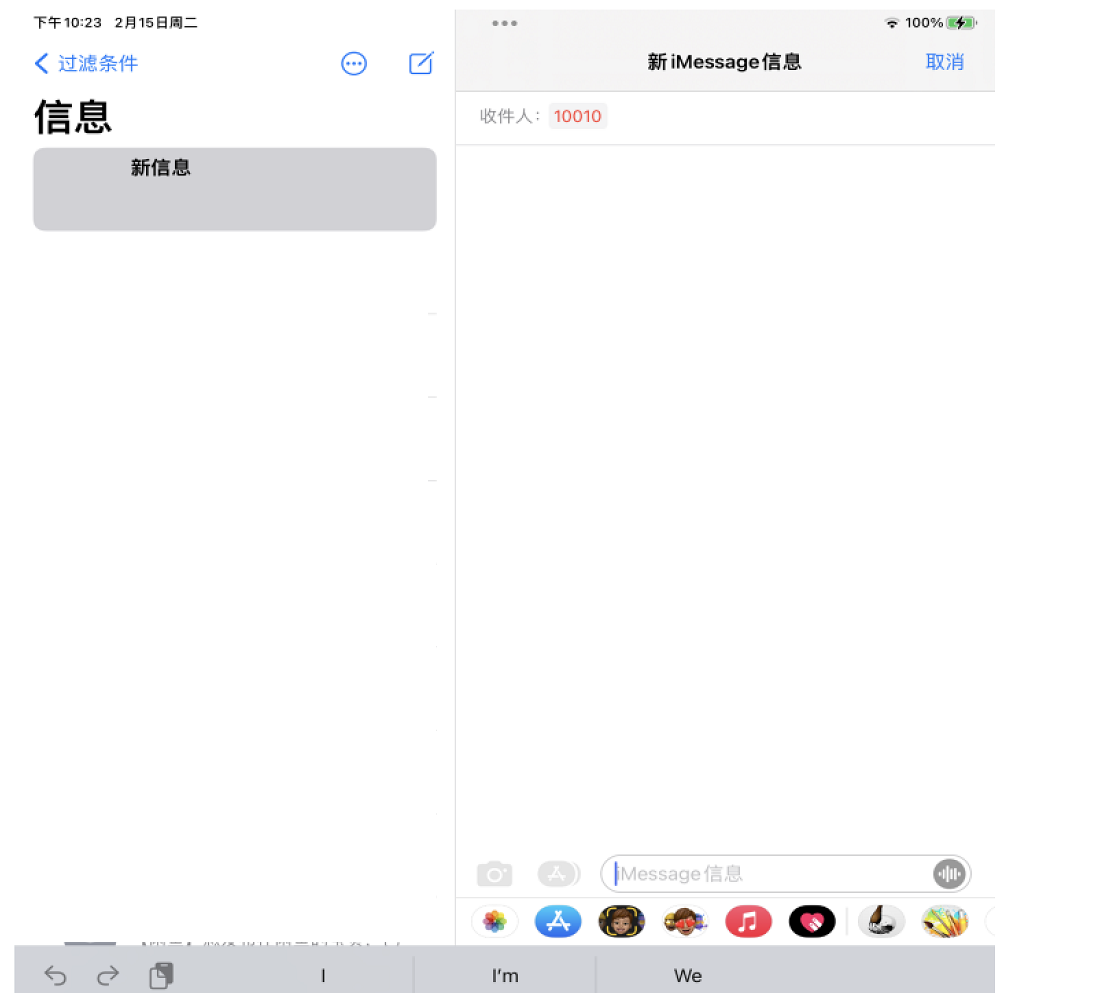Image resolution: width=1100 pixels, height=993 pixels.
Task: Select the 10010 recipient chip
Action: coord(577,116)
